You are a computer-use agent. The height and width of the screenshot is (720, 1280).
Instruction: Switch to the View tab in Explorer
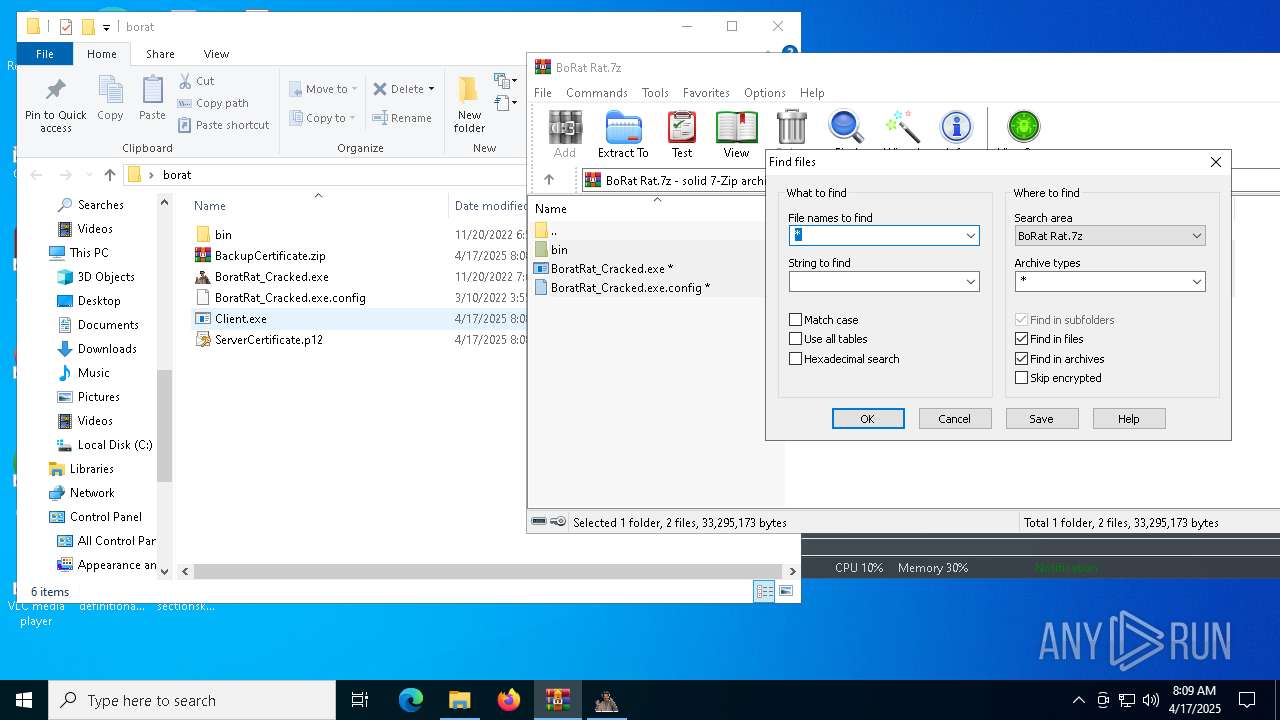[216, 54]
